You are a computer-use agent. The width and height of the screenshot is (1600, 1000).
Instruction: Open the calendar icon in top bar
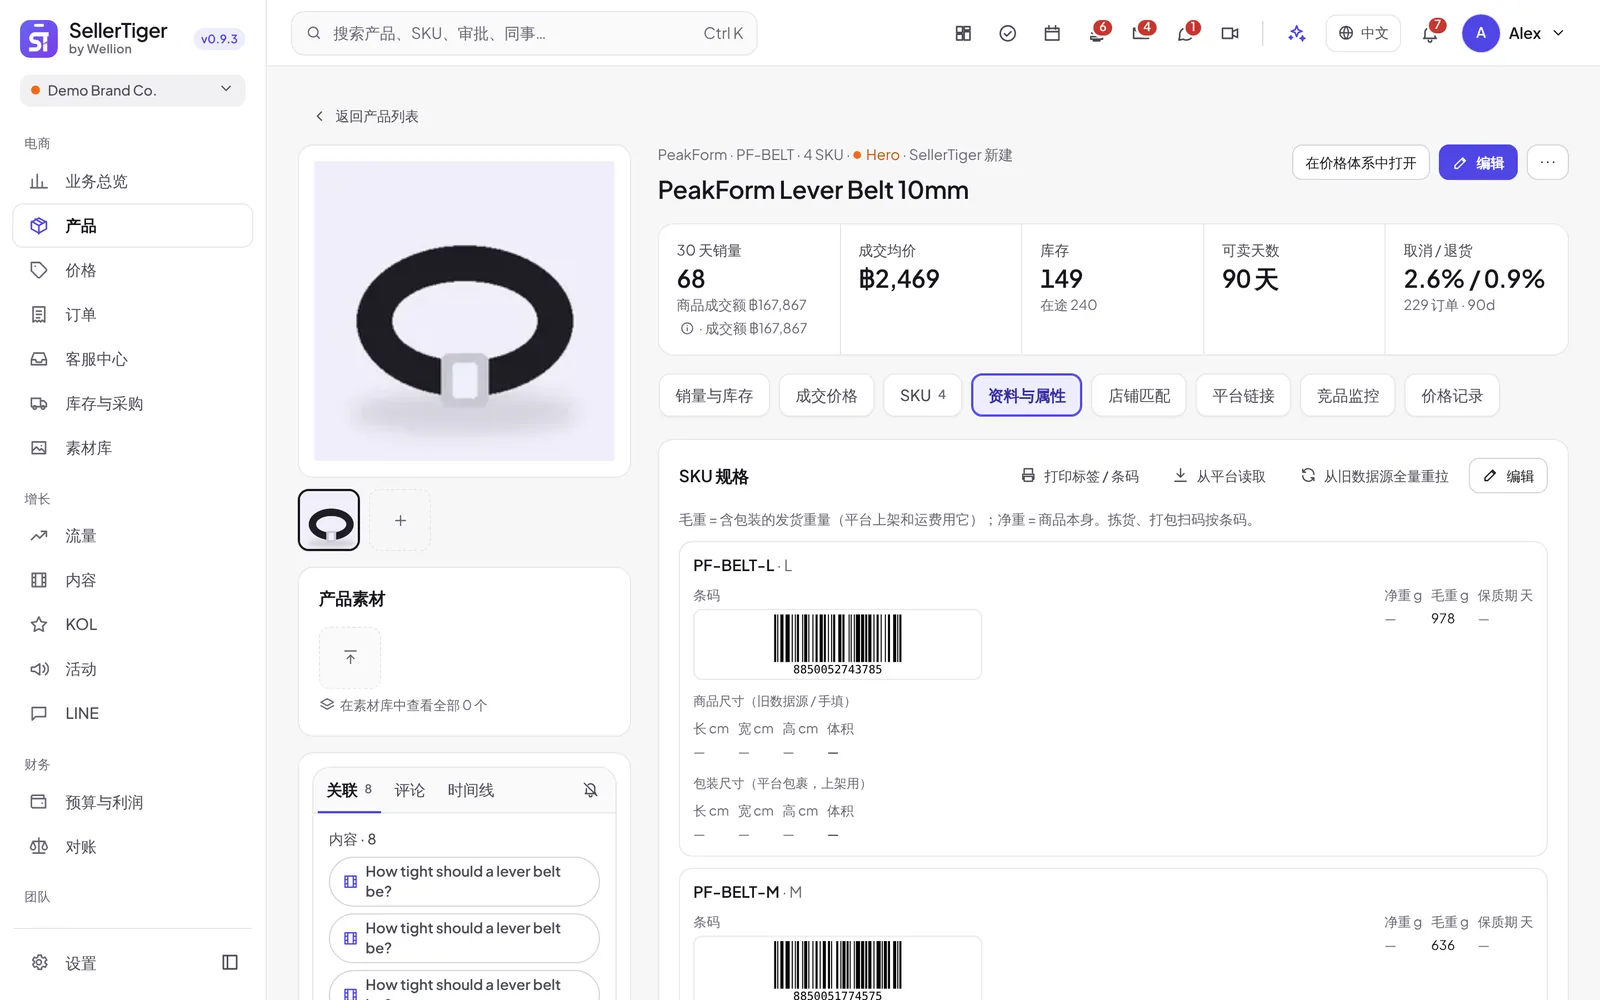1052,33
